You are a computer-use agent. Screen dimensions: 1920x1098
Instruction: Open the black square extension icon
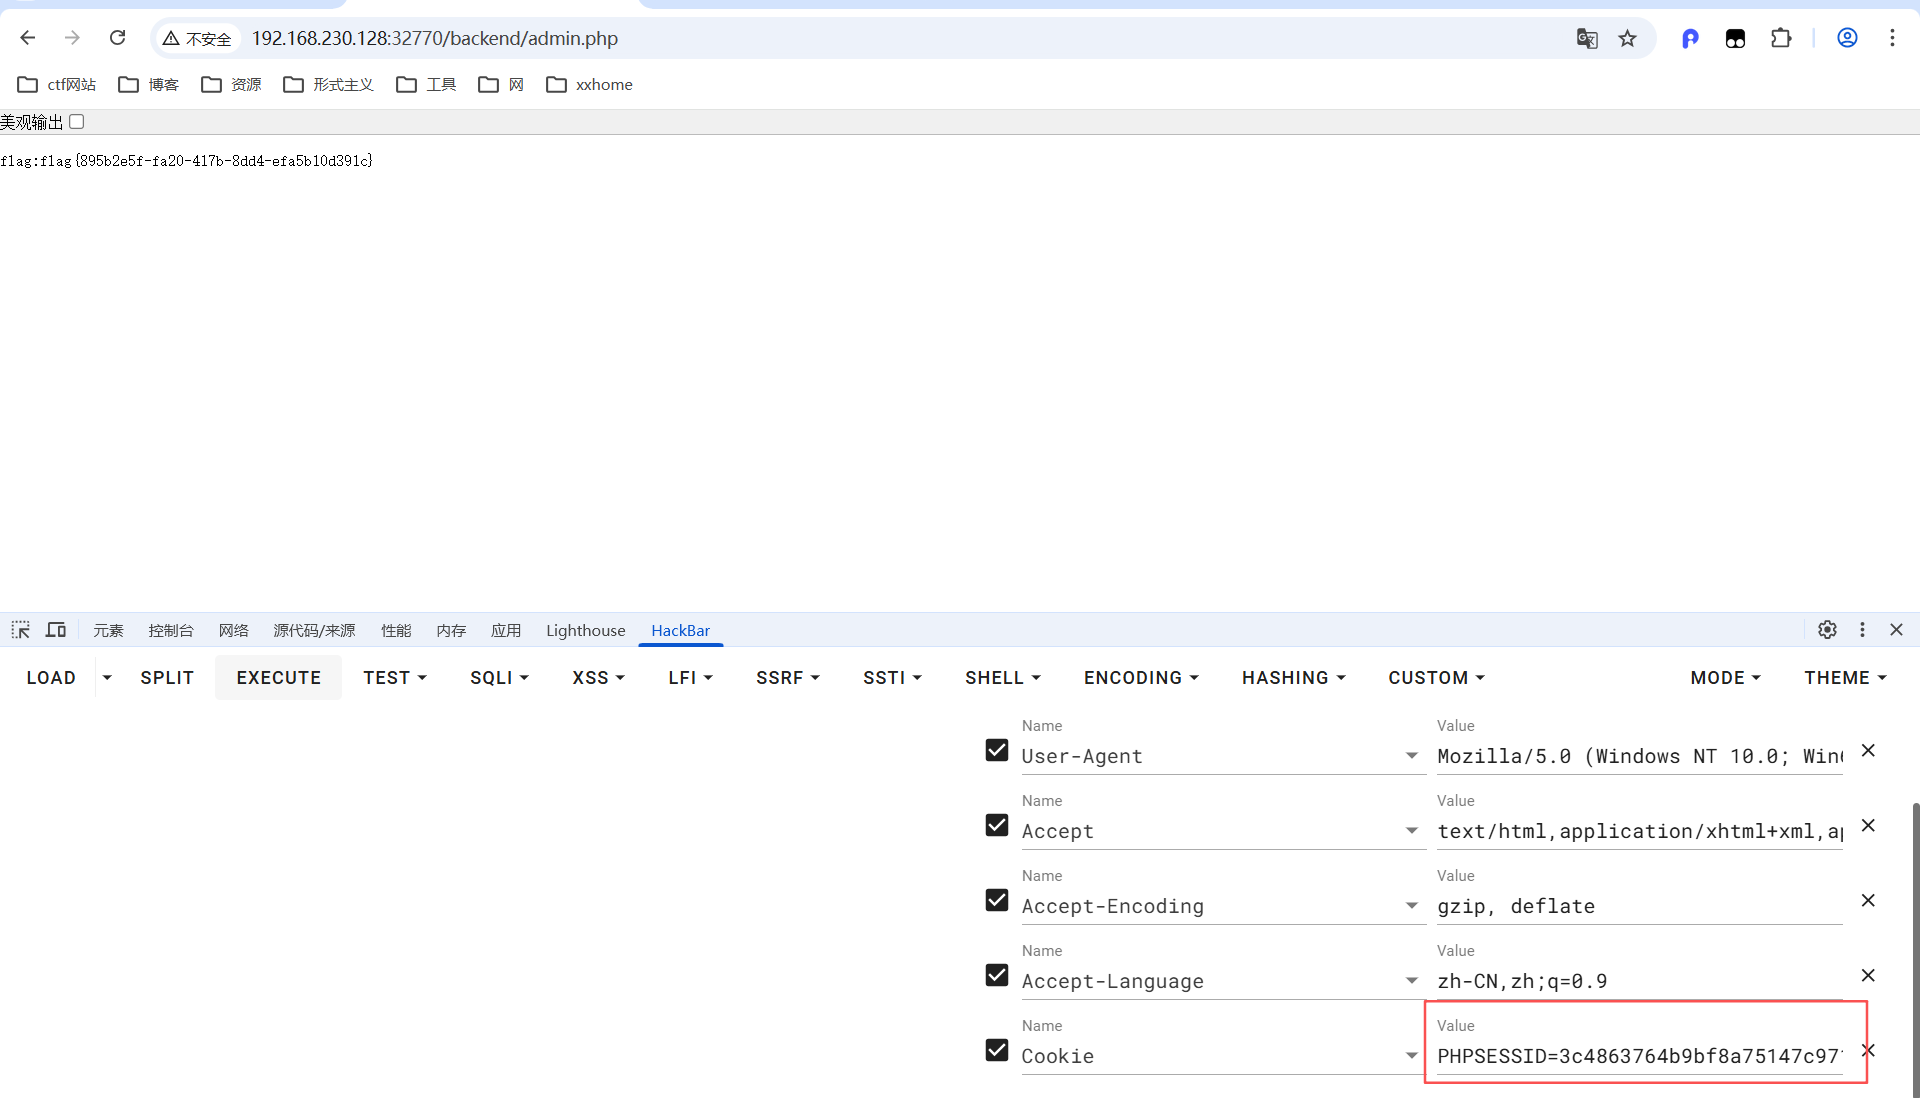click(1735, 38)
